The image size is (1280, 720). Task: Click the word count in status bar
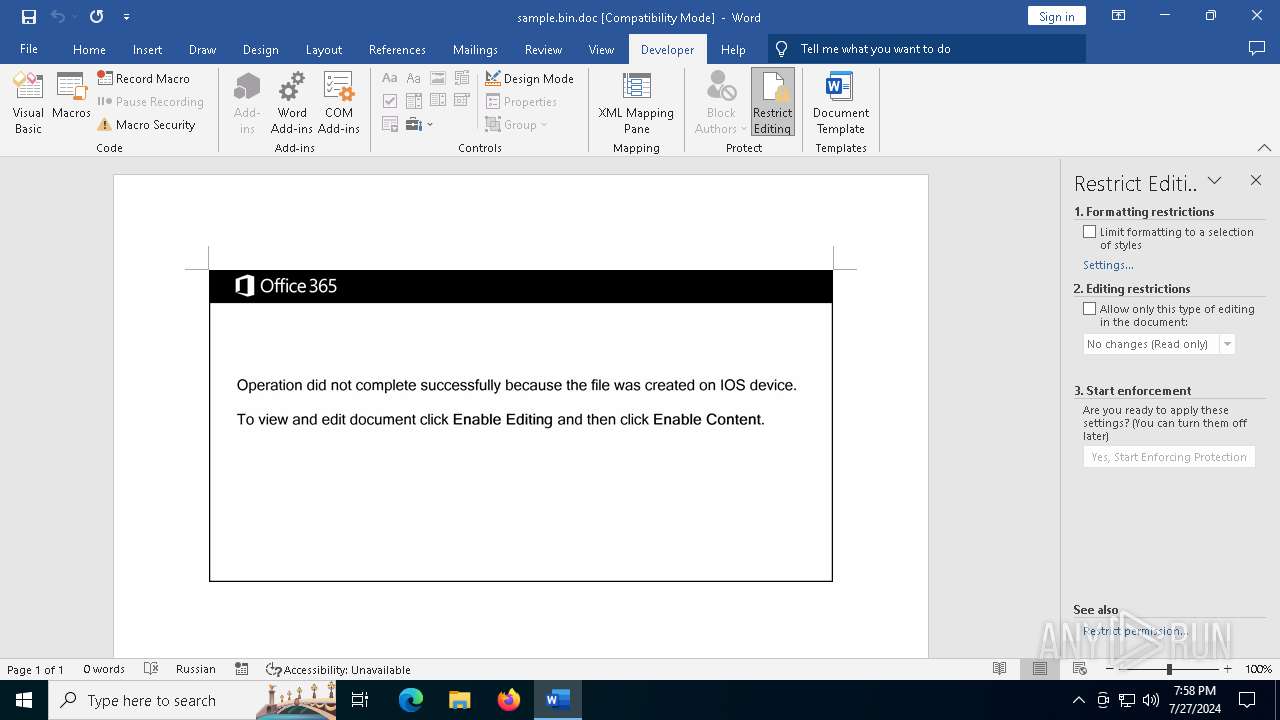(104, 669)
